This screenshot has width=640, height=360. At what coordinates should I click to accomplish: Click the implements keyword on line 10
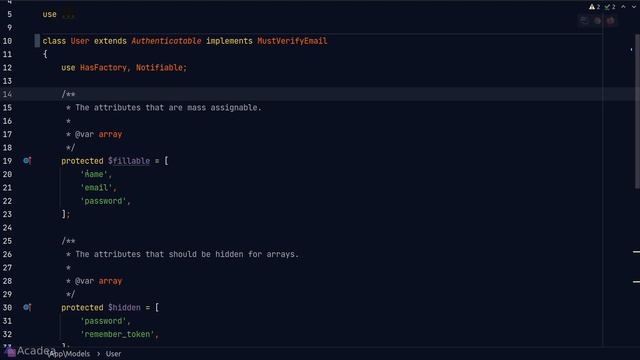[229, 41]
